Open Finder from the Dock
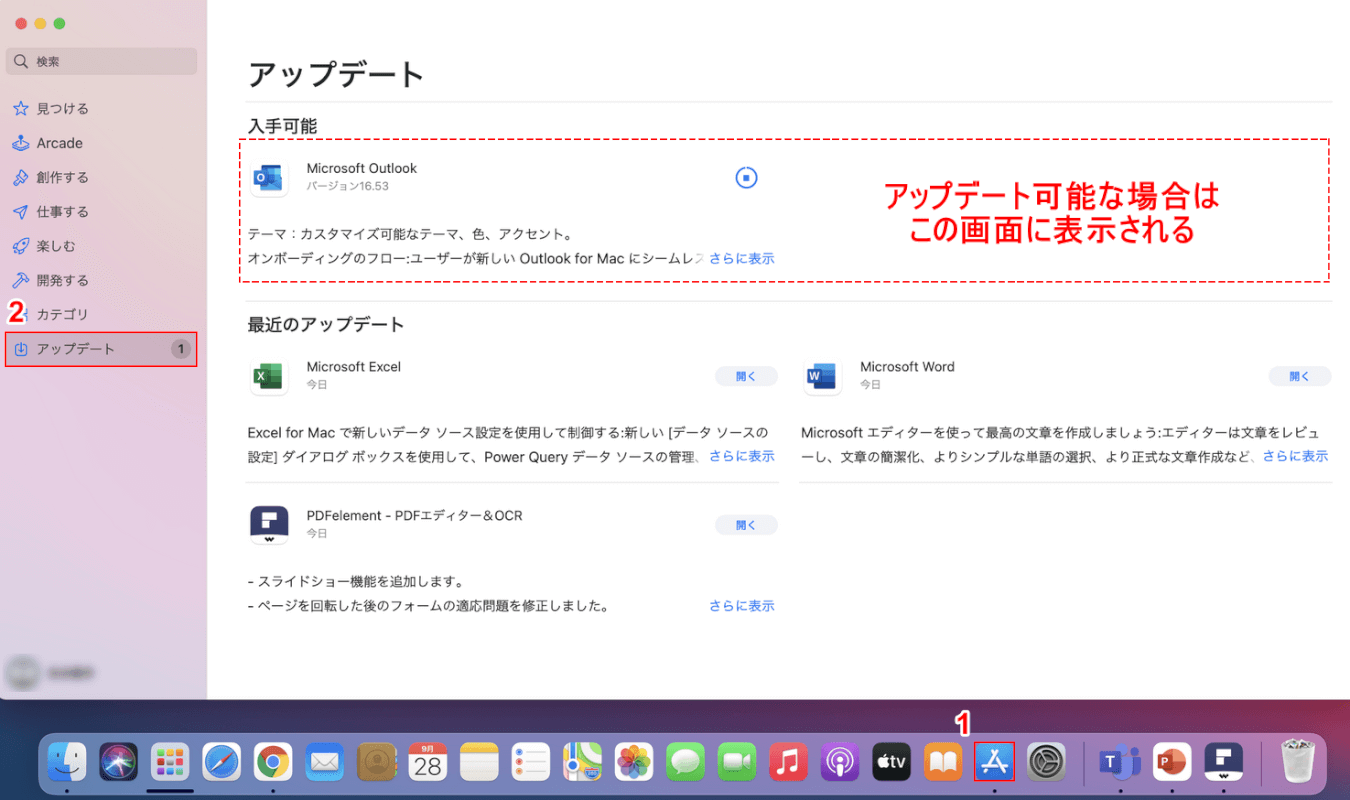1350x800 pixels. 68,762
